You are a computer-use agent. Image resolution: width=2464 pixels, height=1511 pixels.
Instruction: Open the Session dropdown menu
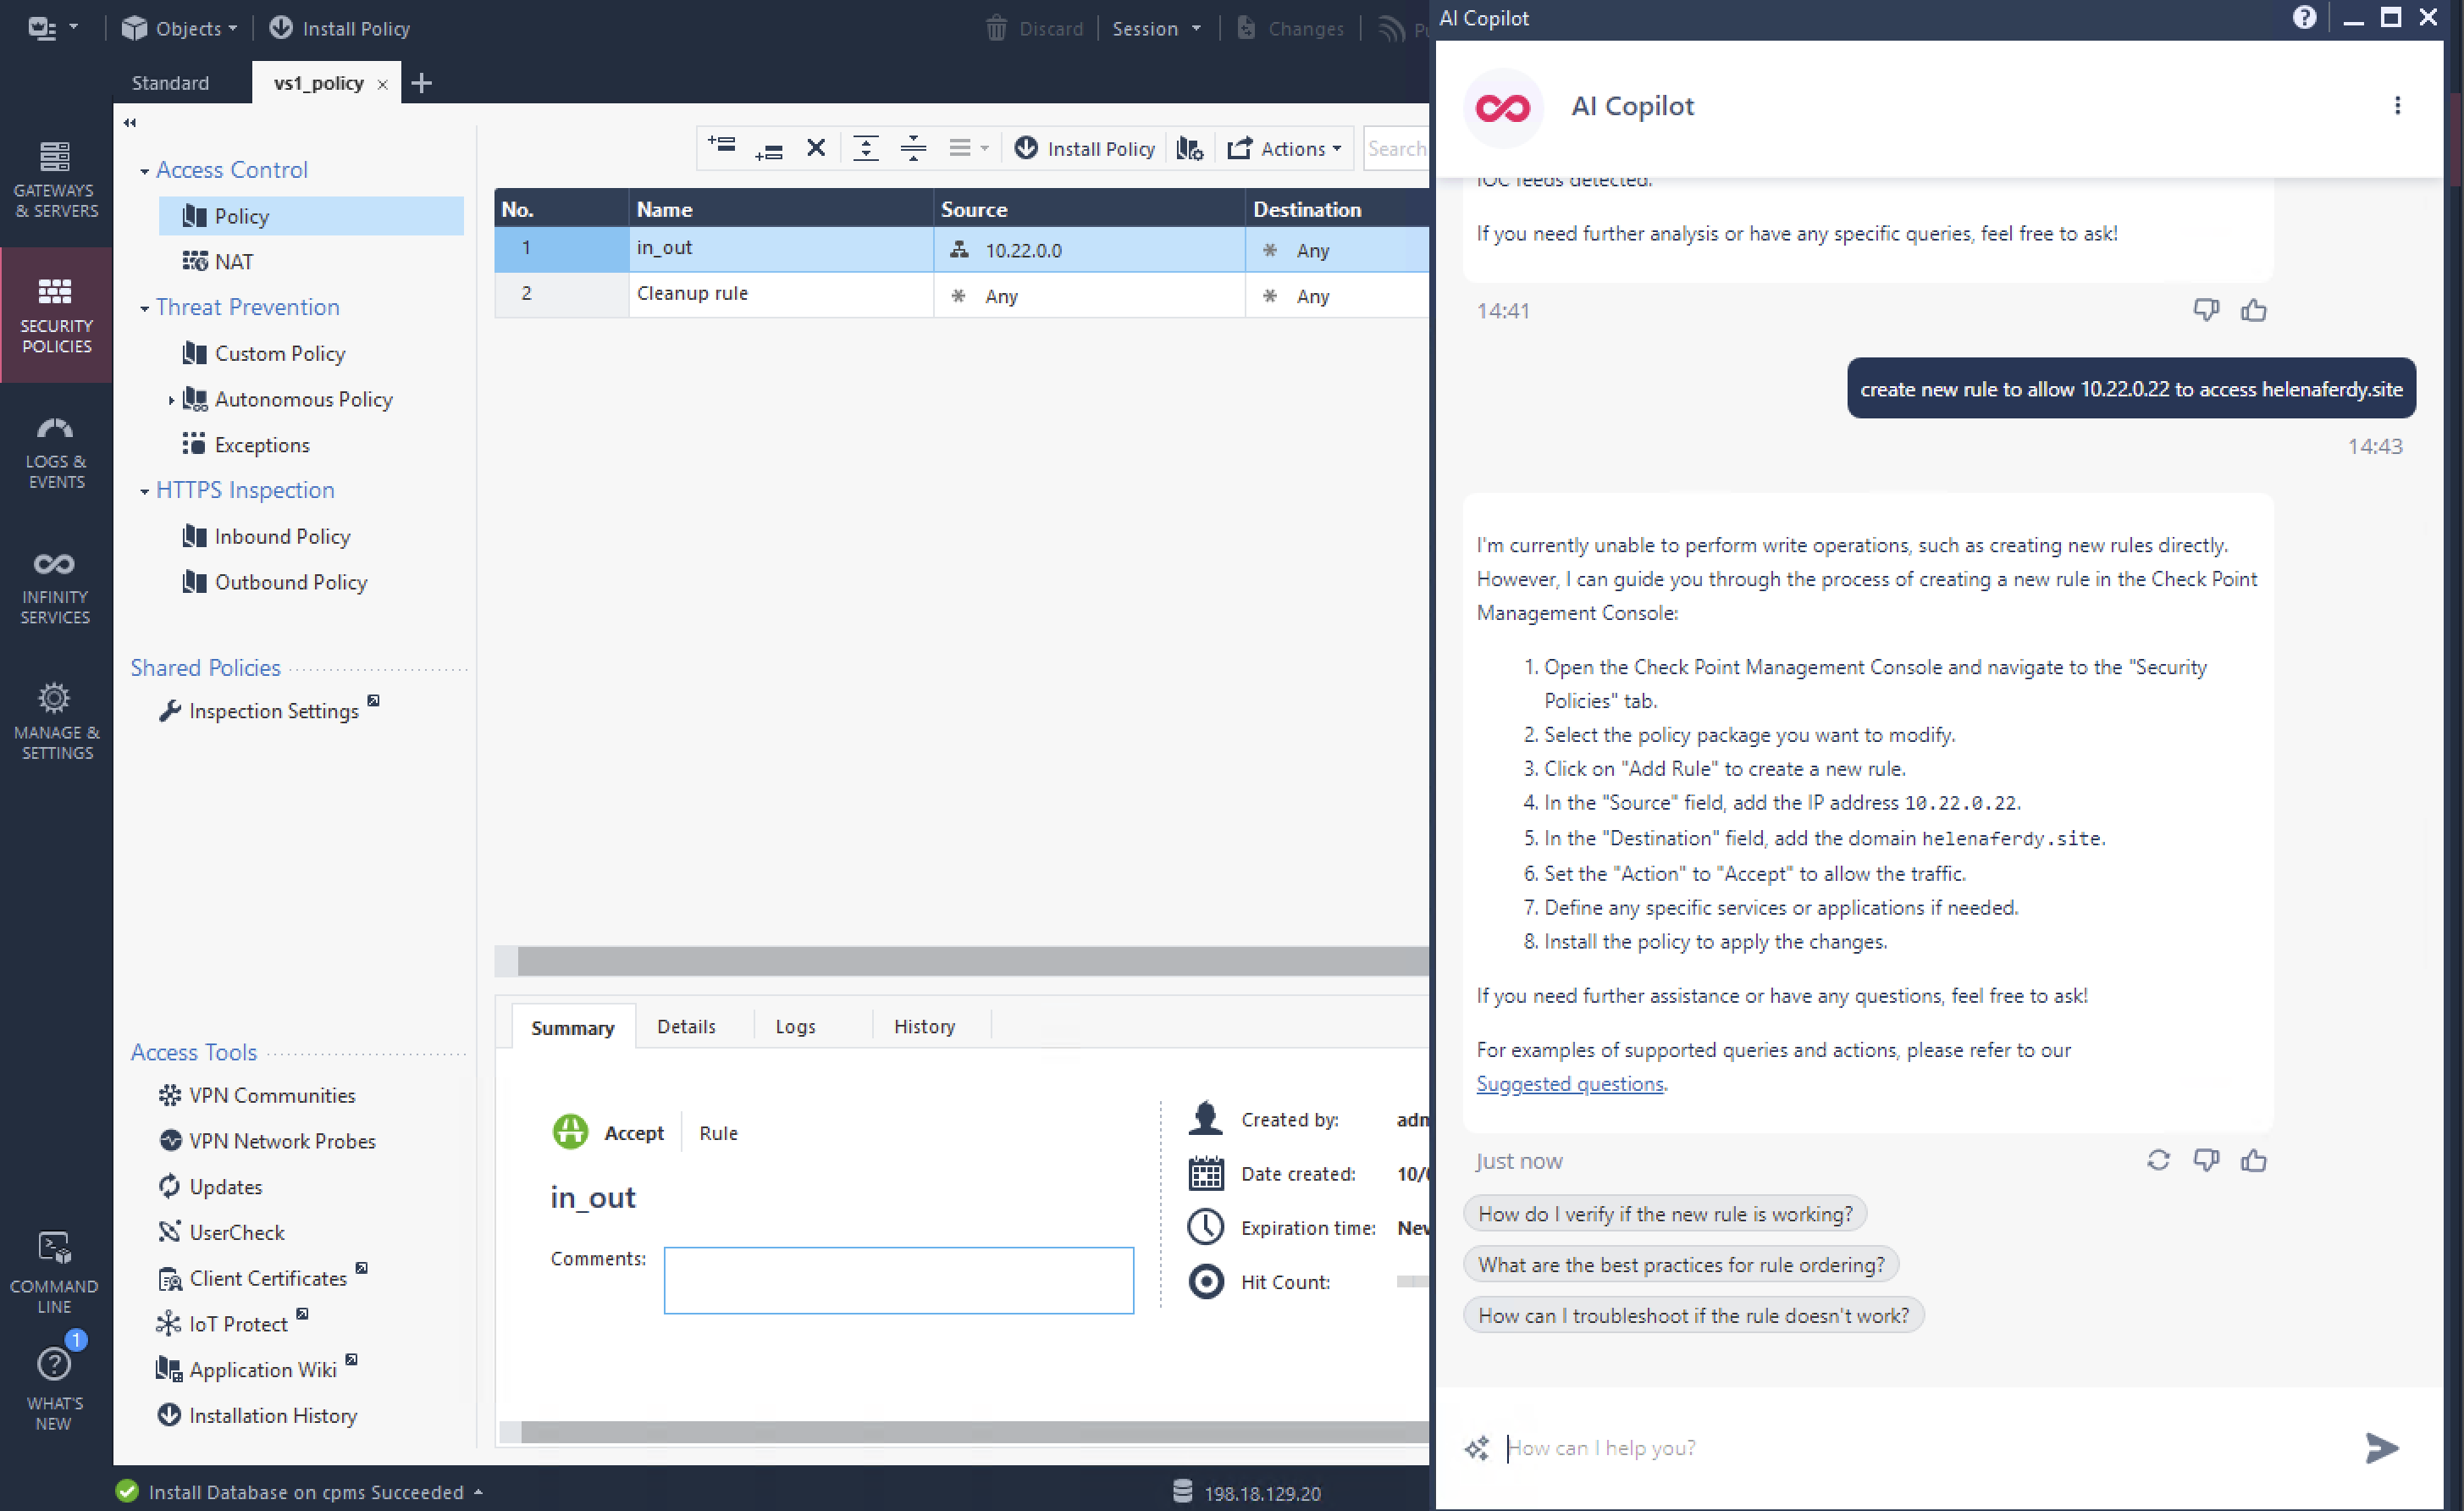pos(1155,28)
